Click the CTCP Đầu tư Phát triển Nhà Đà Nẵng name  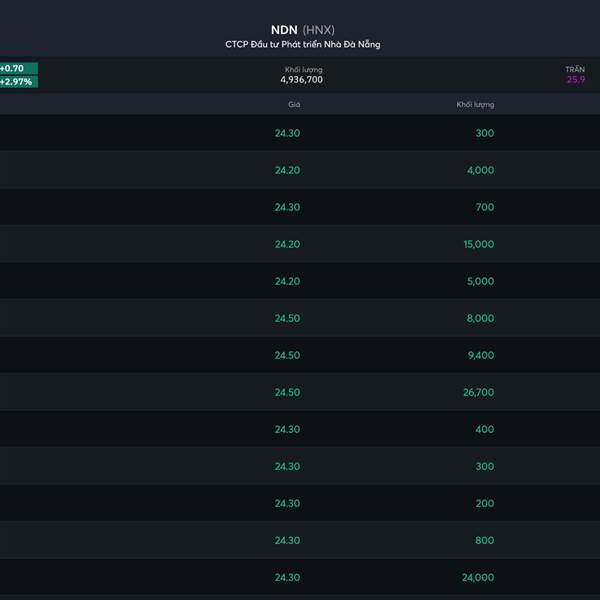303,44
